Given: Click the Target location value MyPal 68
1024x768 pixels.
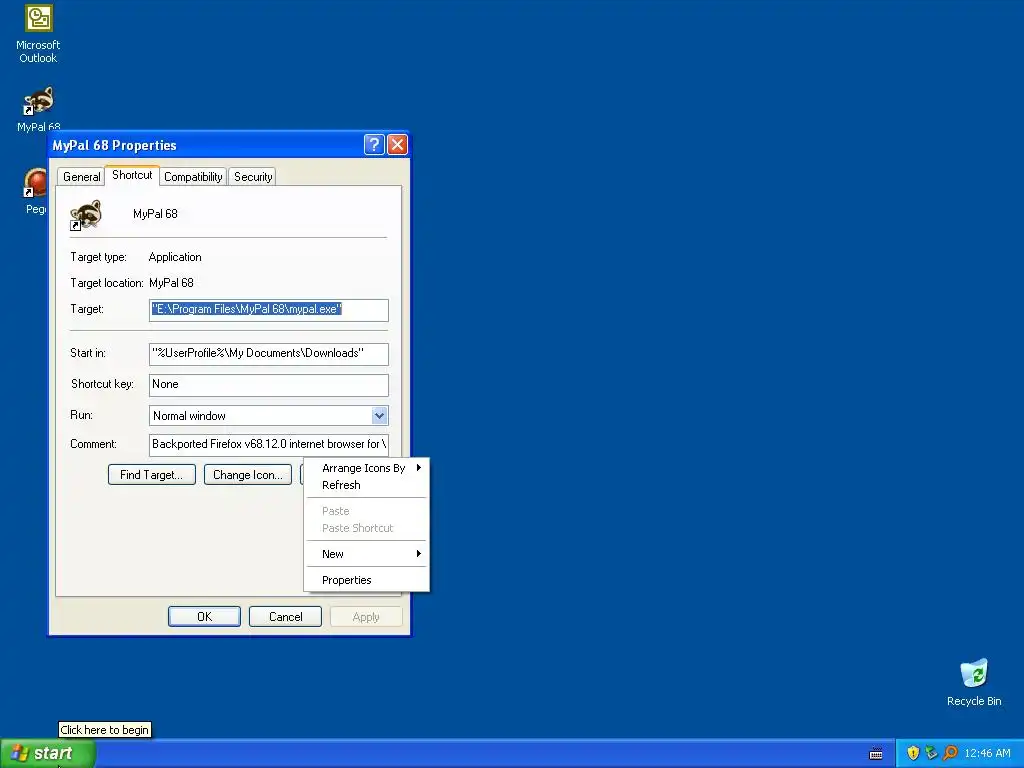Looking at the screenshot, I should pyautogui.click(x=171, y=283).
